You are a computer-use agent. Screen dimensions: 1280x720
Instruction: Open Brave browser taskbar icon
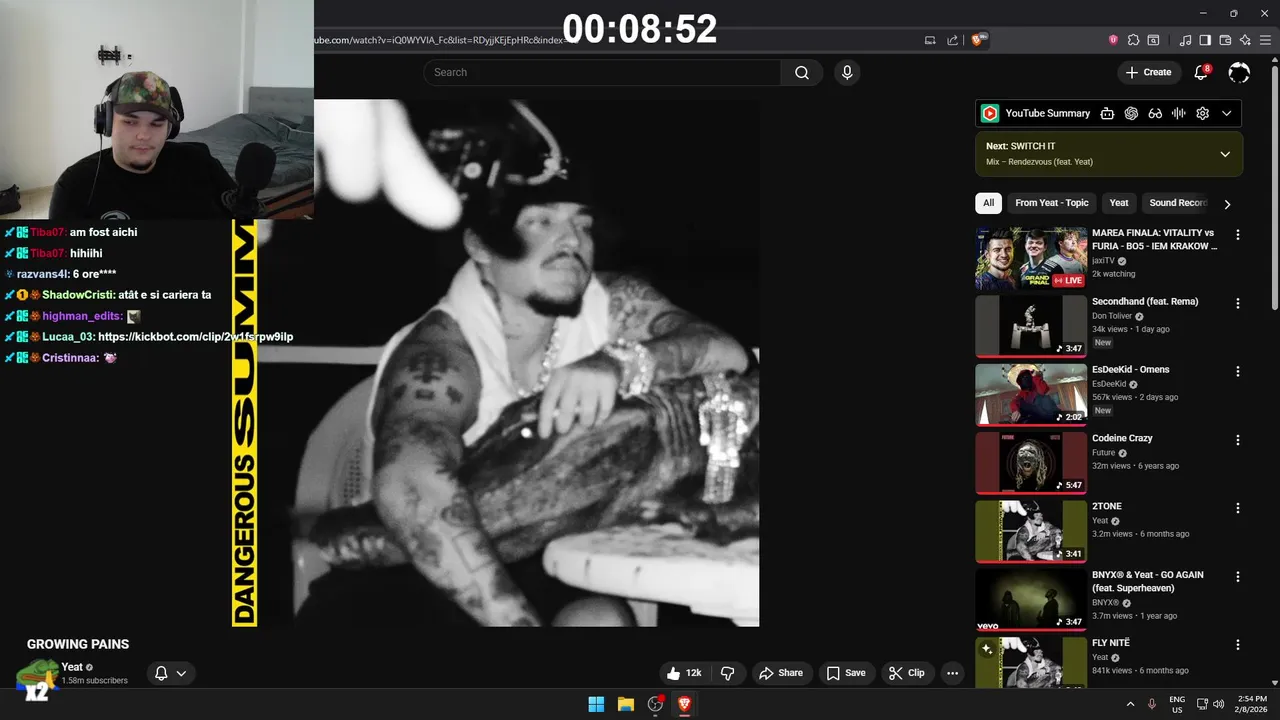tap(685, 704)
